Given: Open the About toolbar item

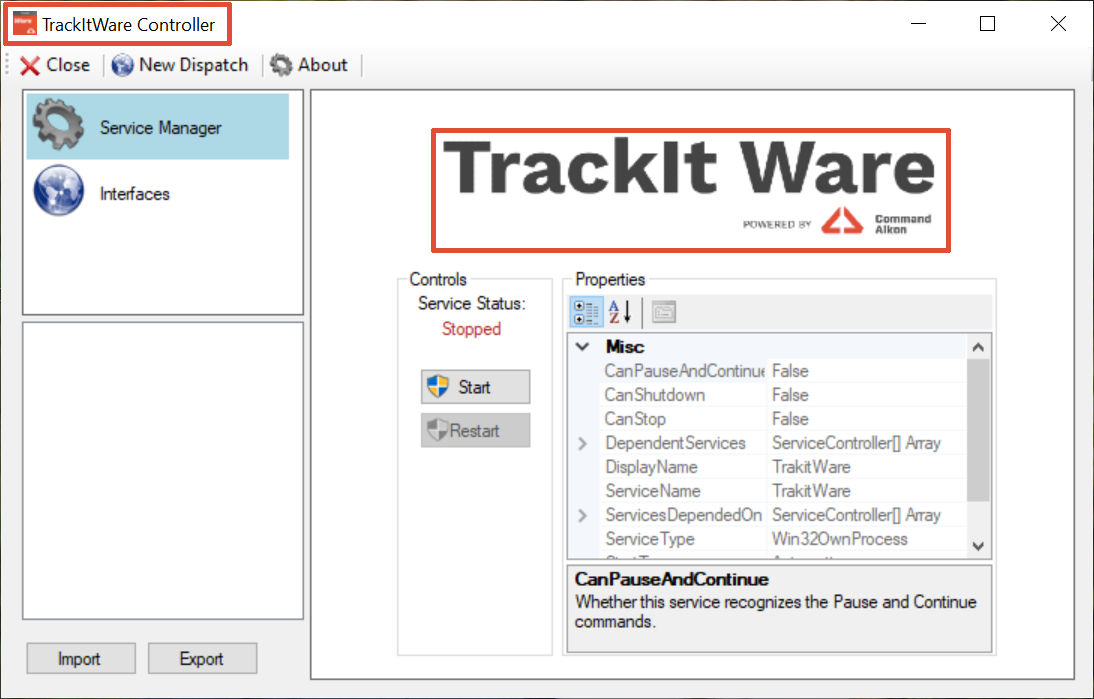Looking at the screenshot, I should pos(310,65).
